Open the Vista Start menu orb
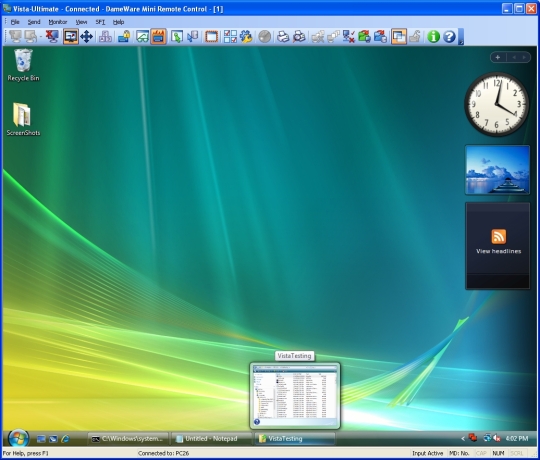This screenshot has height=460, width=540. point(18,439)
